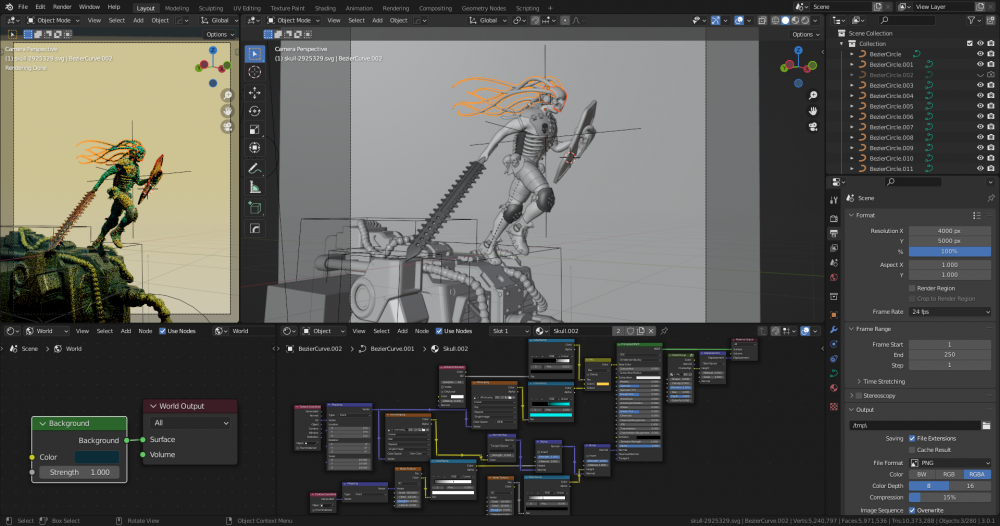Open the Output properties printer tab
This screenshot has height=526, width=1000.
(834, 233)
